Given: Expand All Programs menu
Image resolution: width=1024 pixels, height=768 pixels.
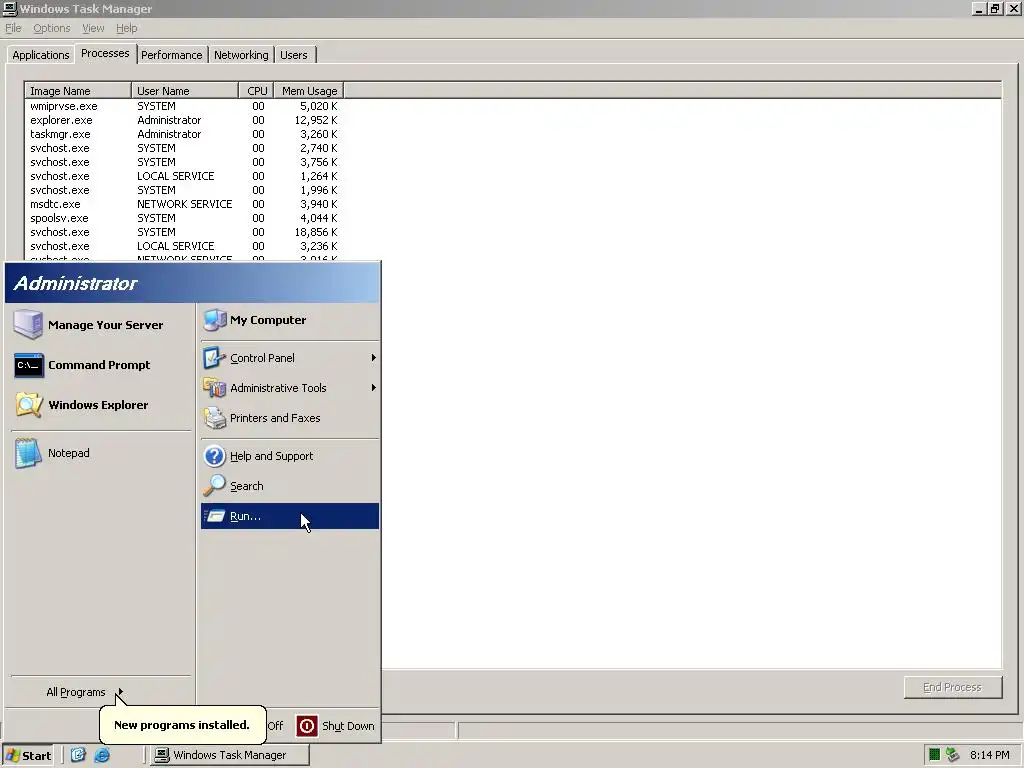Looking at the screenshot, I should coord(84,692).
